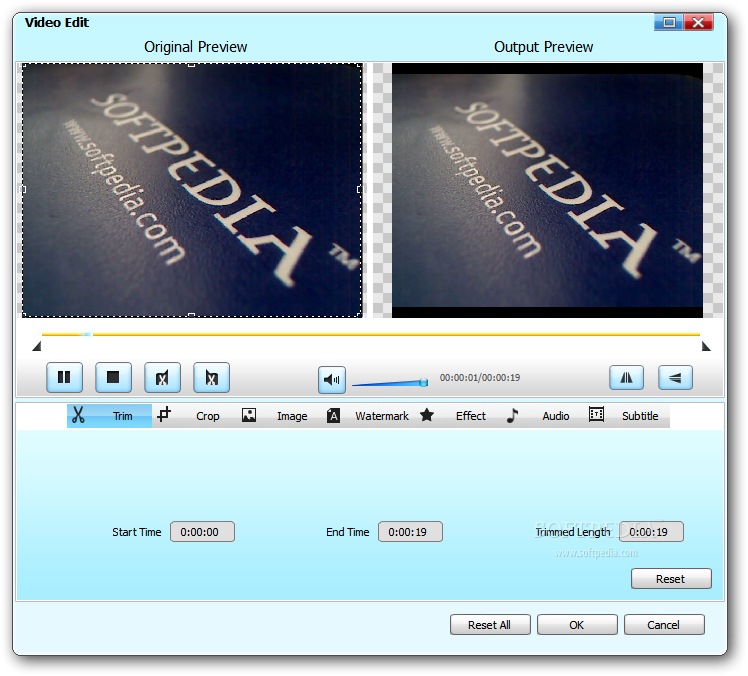The image size is (748, 676).
Task: Switch to the Audio tab
Action: [x=540, y=416]
